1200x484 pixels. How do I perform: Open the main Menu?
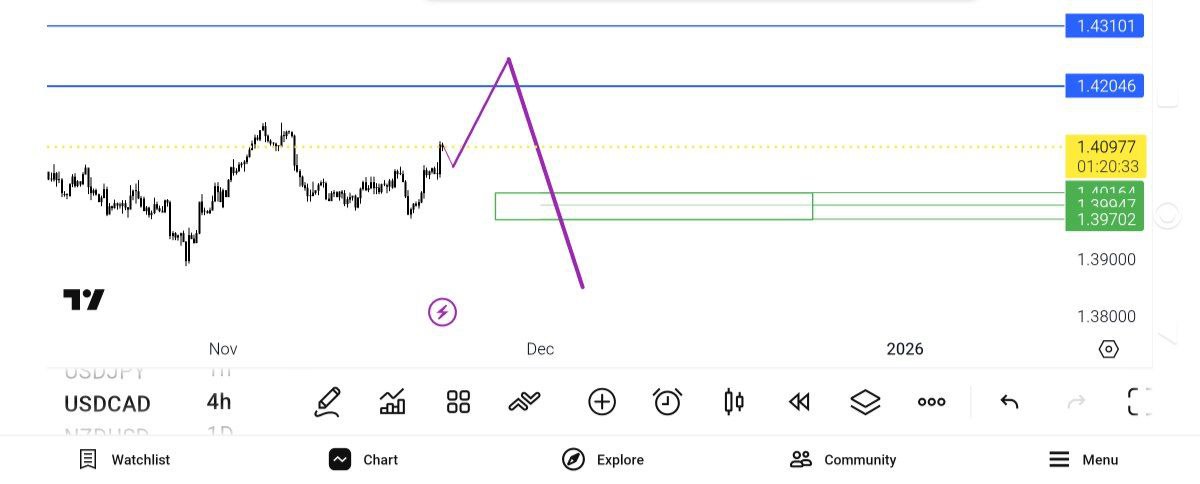coord(1083,460)
